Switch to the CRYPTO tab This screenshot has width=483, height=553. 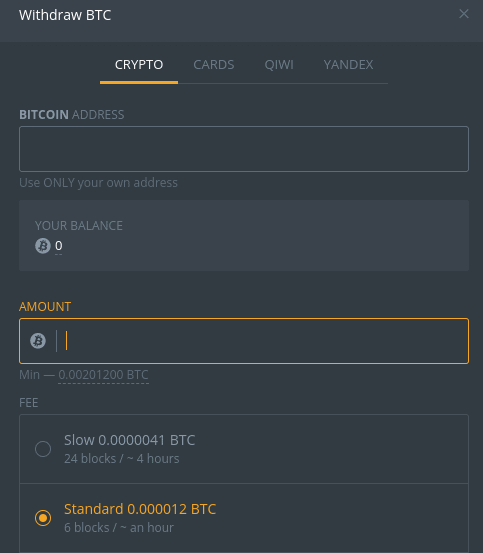click(139, 65)
